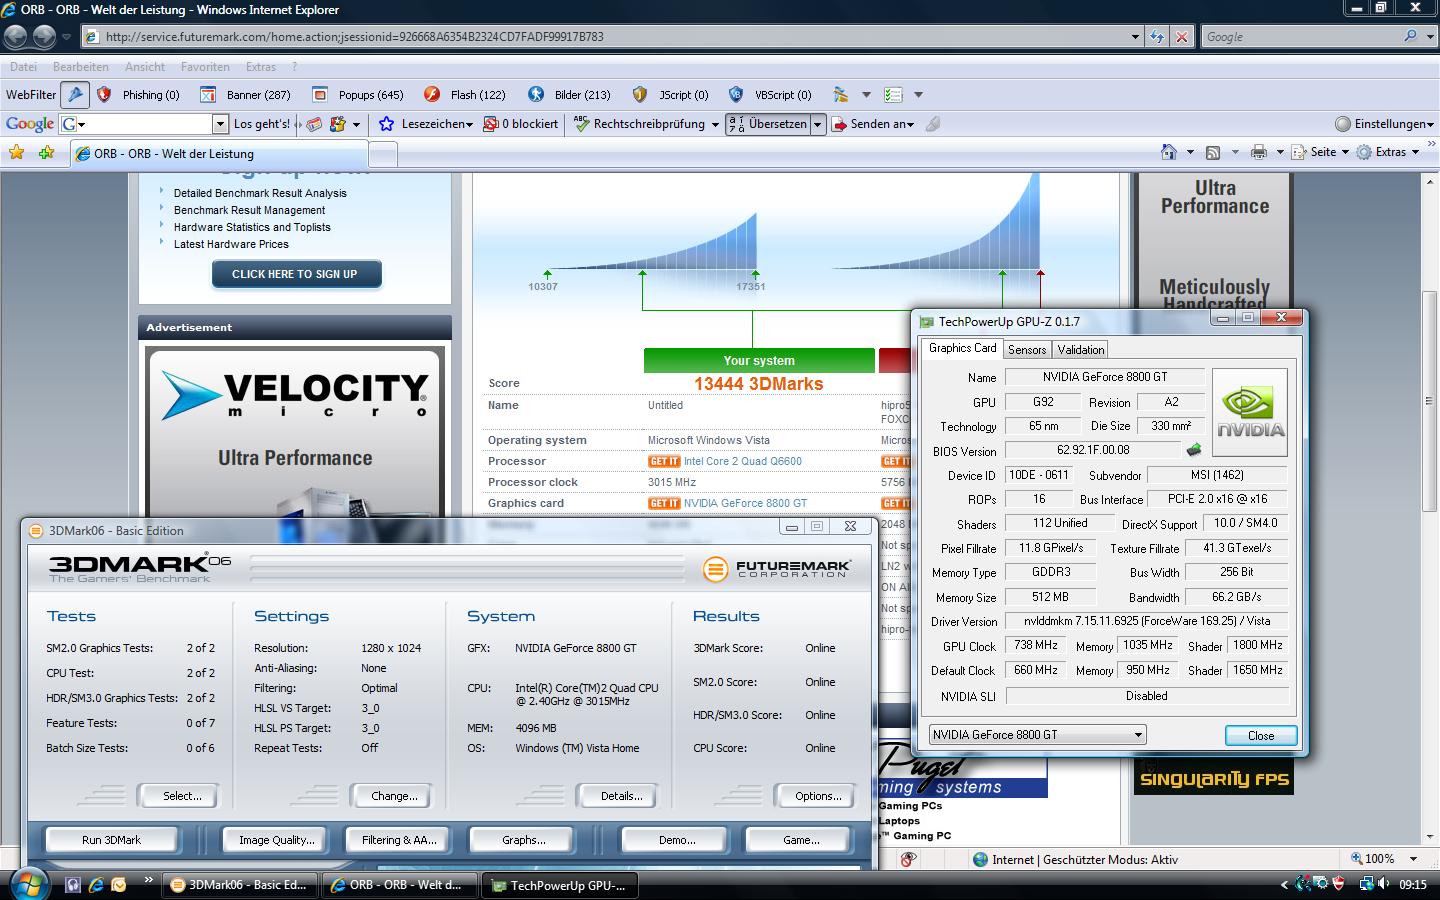Click the Close button in GPU-Z
This screenshot has height=900, width=1440.
coord(1261,735)
